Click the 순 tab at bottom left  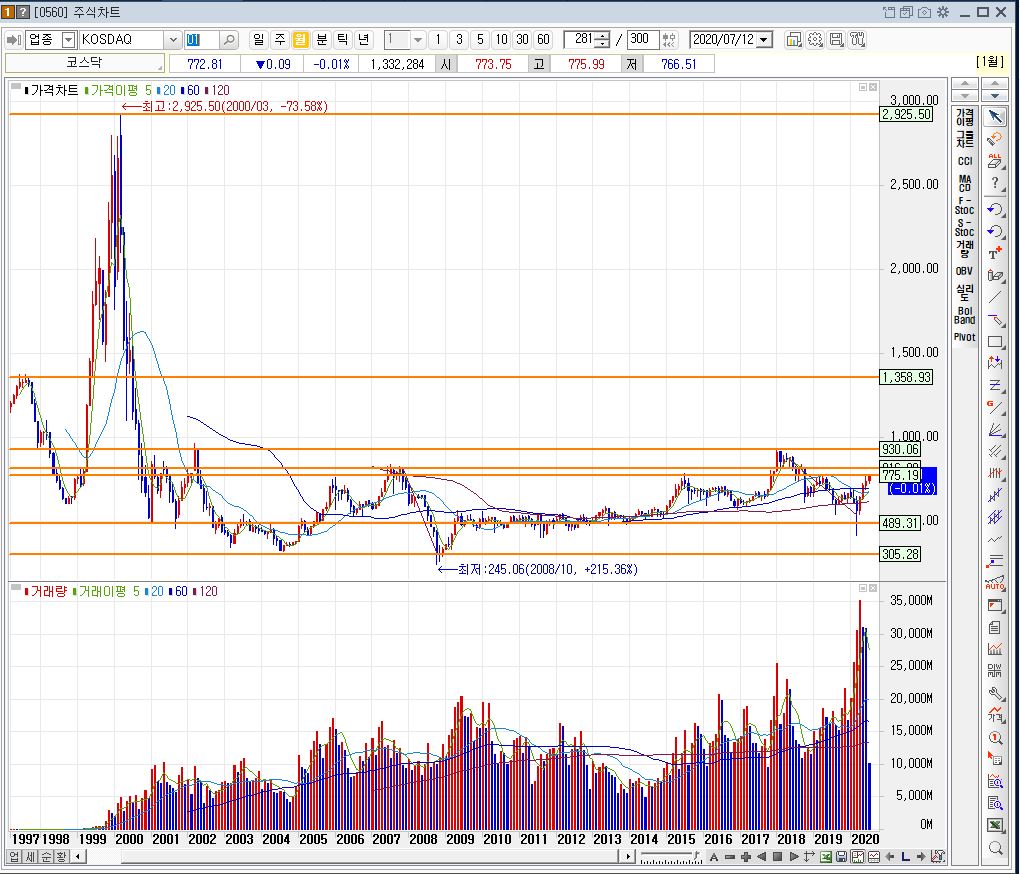tap(46, 856)
